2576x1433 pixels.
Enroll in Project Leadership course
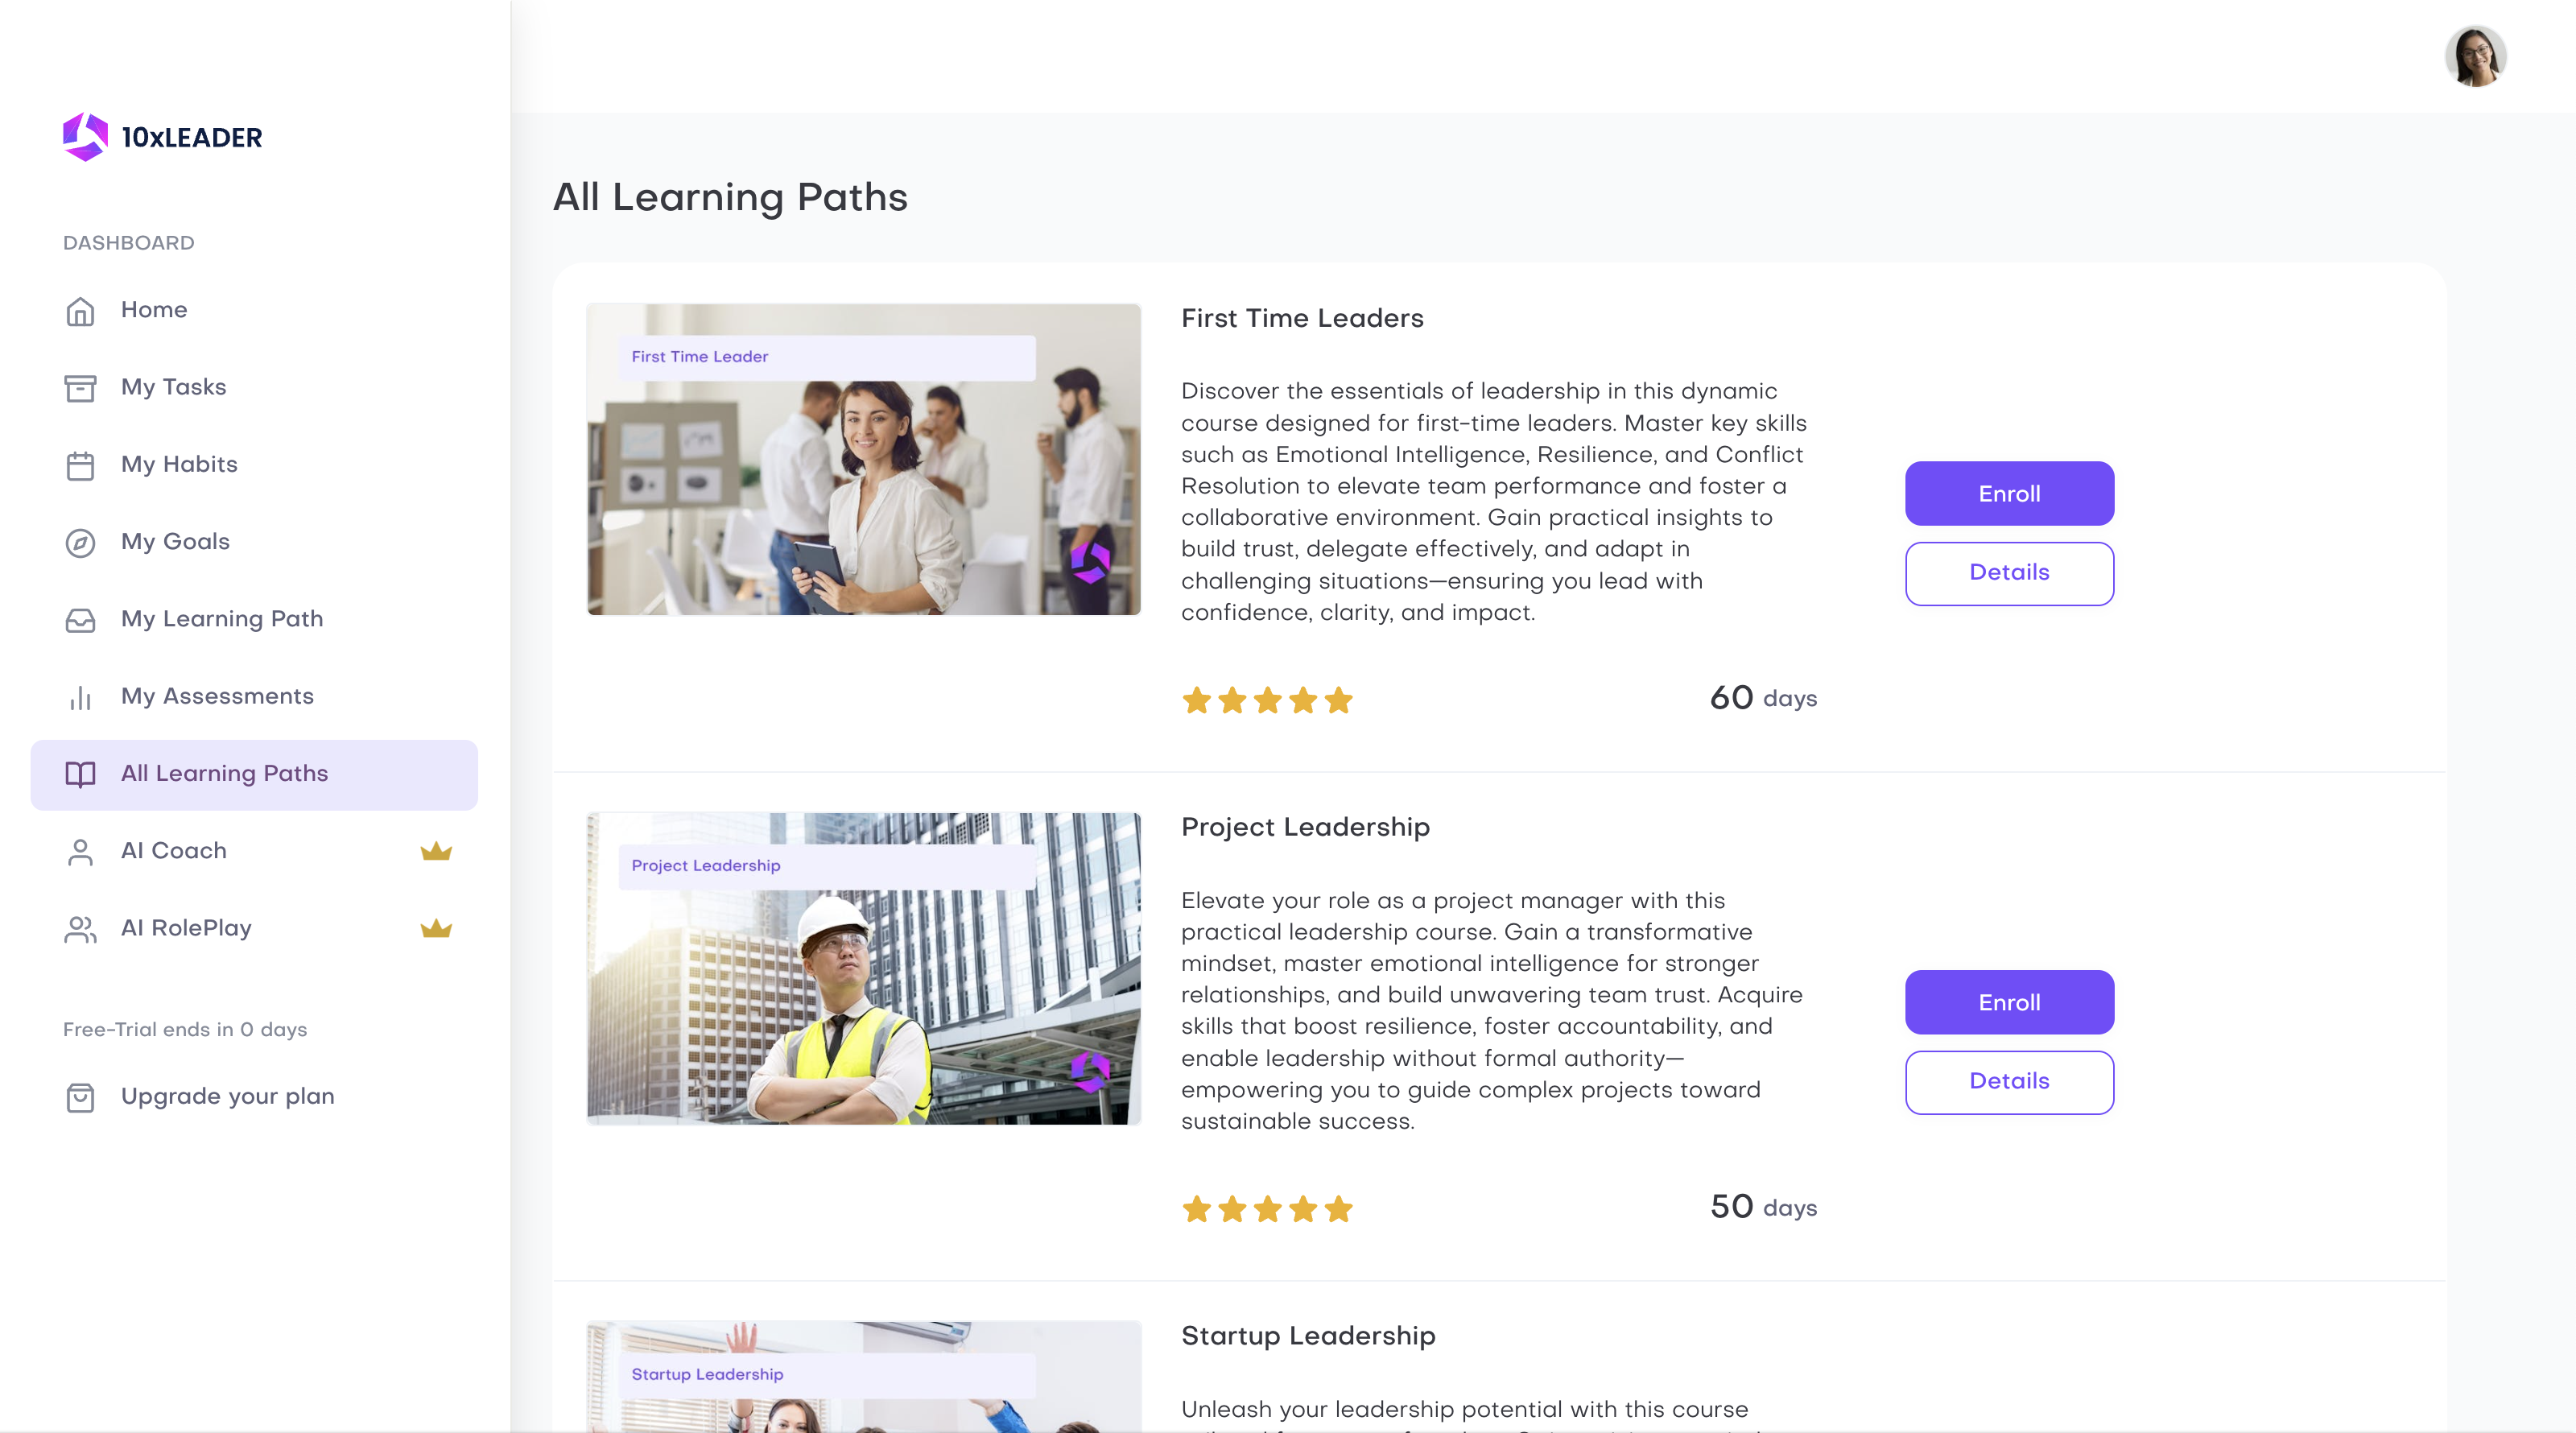tap(2009, 1002)
